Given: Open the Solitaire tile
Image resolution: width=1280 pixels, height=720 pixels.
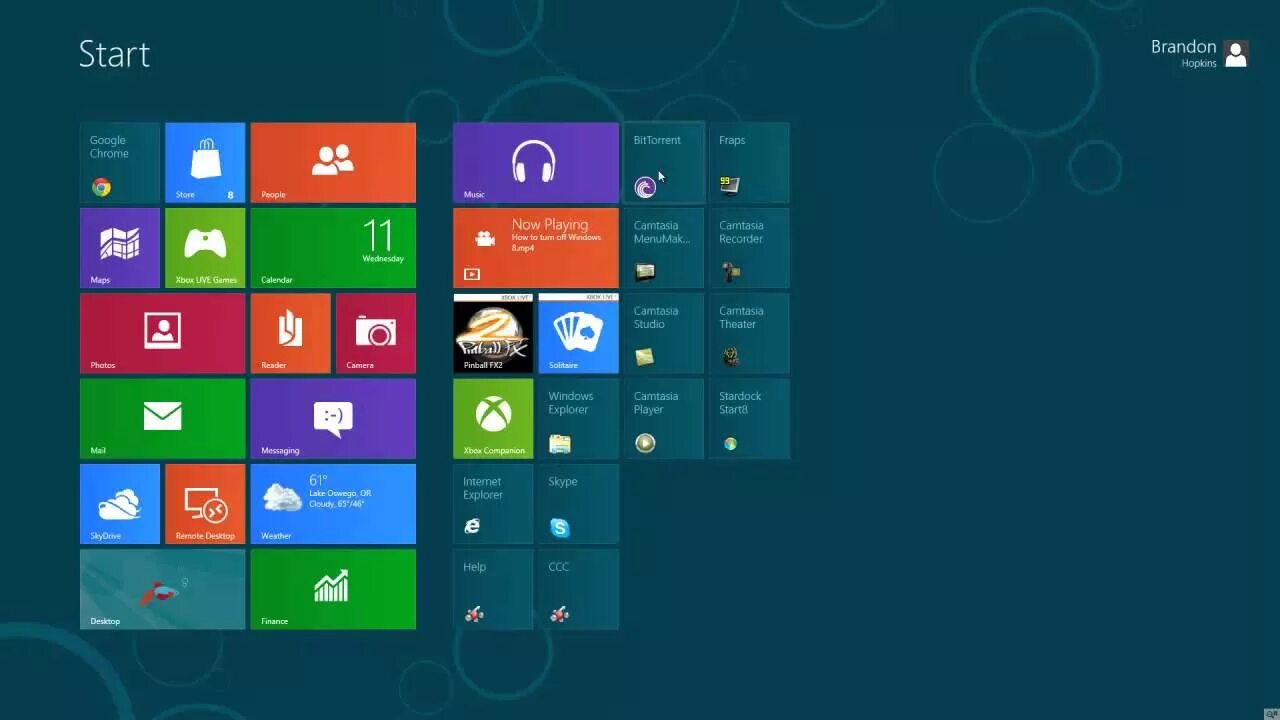Looking at the screenshot, I should pos(579,333).
